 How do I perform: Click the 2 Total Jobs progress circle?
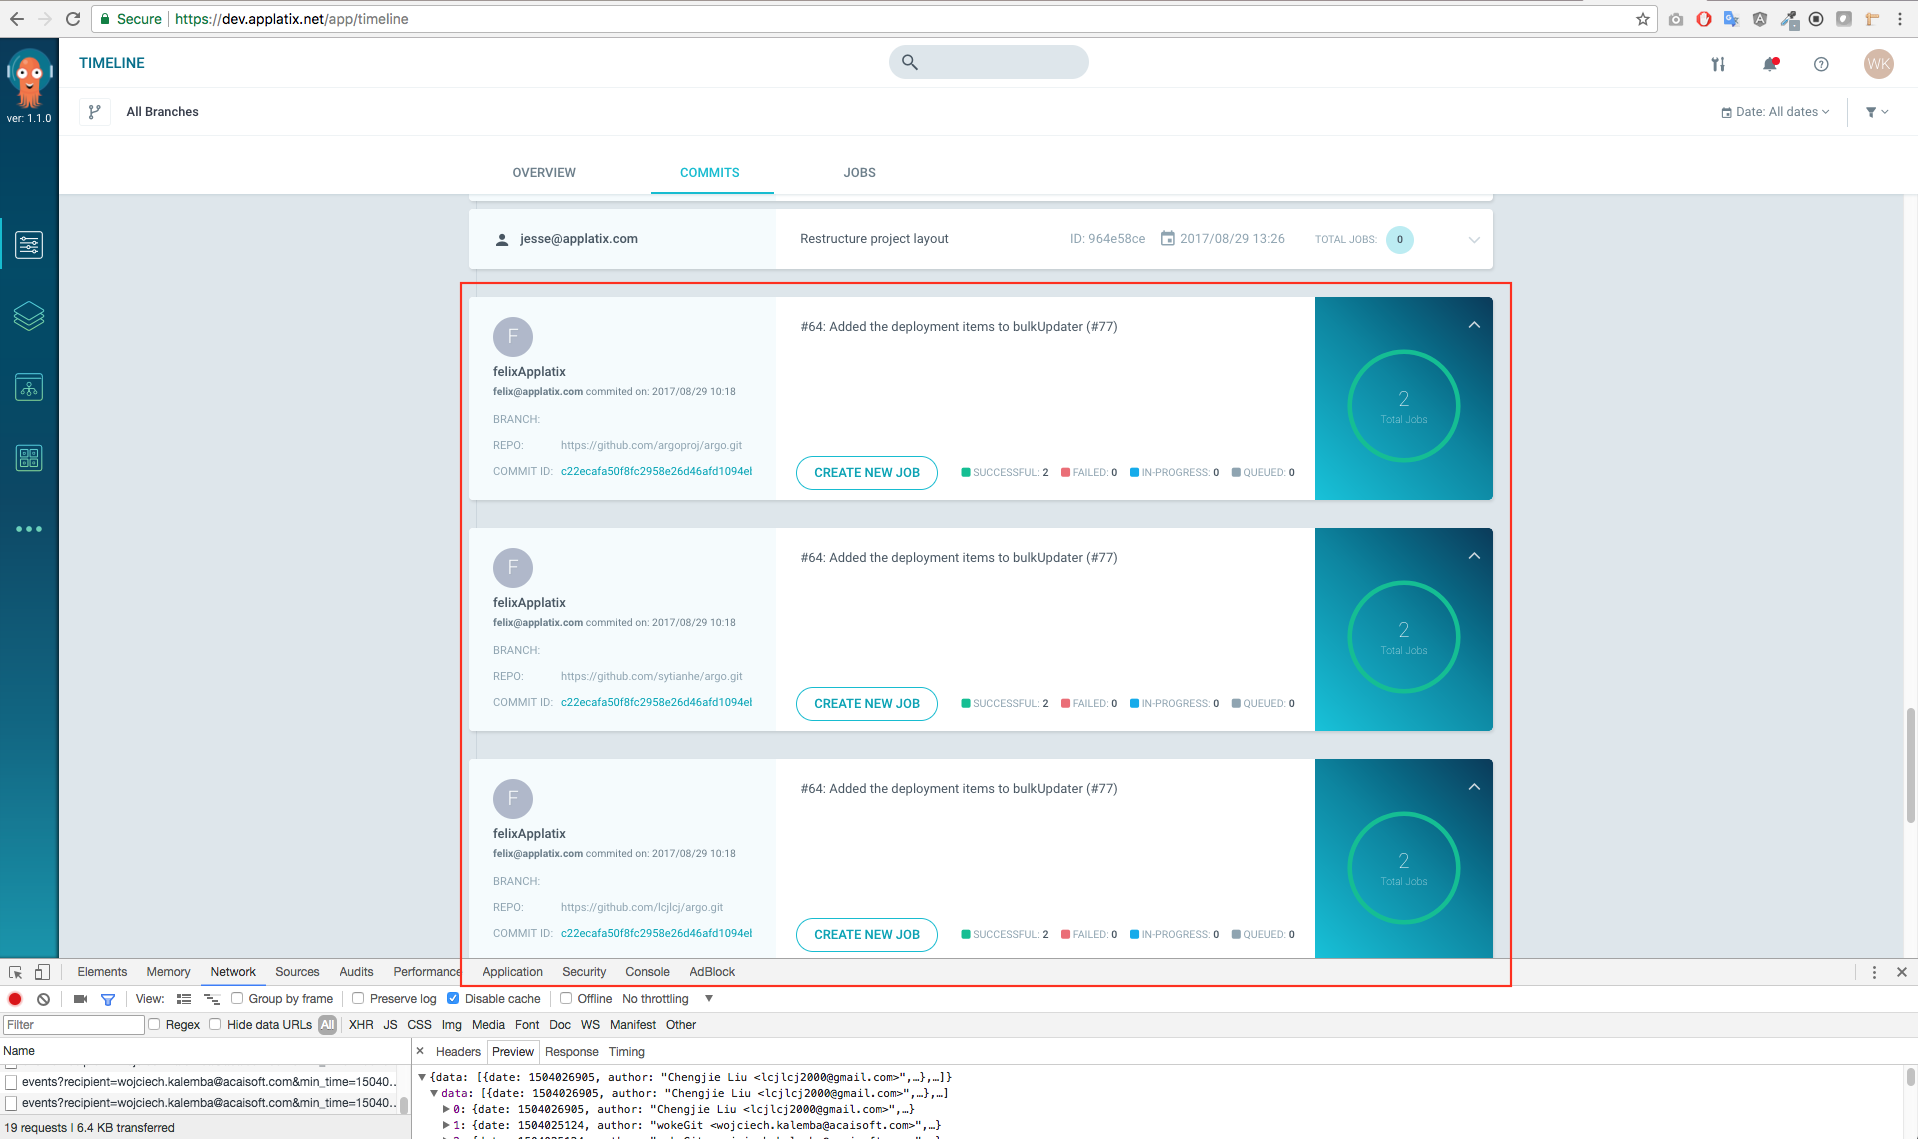tap(1403, 406)
